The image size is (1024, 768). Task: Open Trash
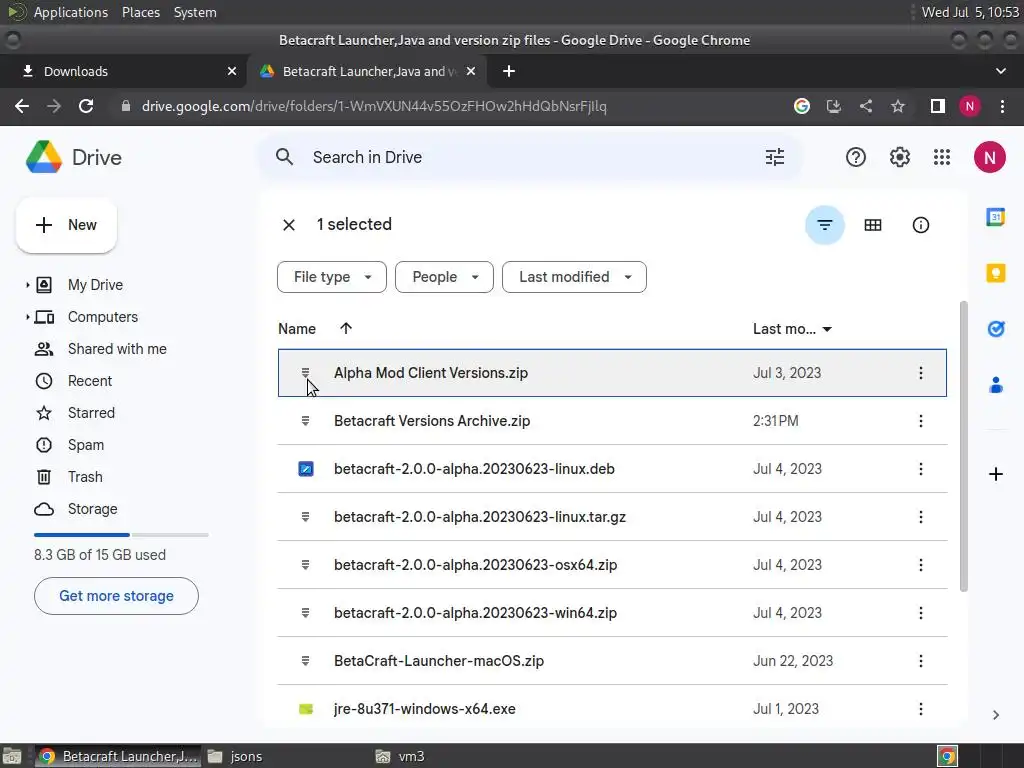pyautogui.click(x=85, y=477)
